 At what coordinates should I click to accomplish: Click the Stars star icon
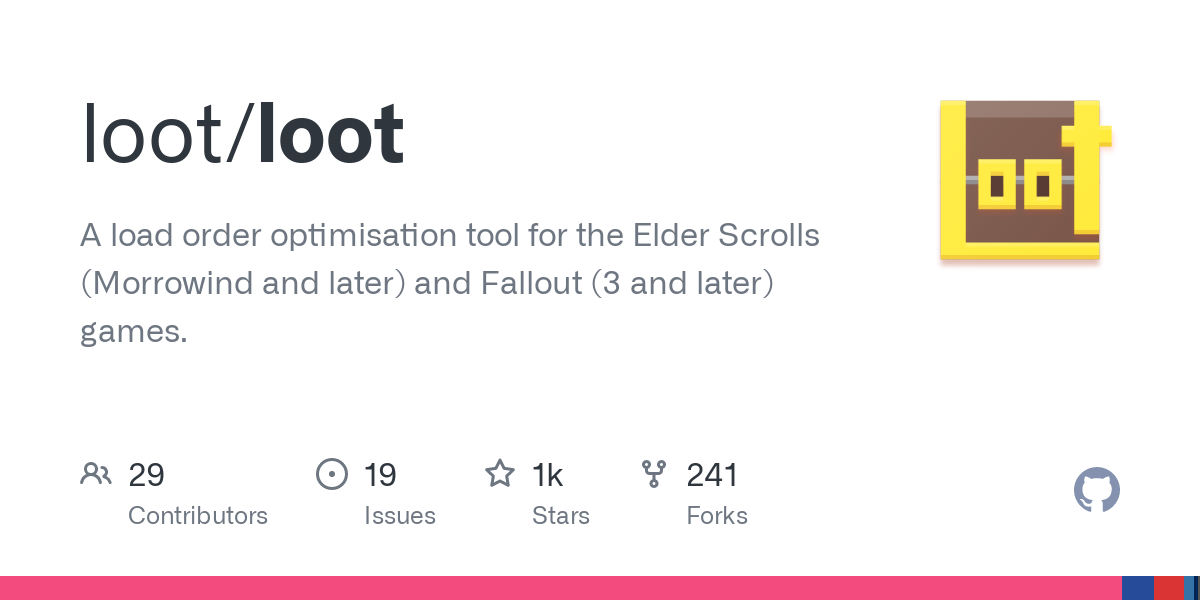click(x=500, y=474)
